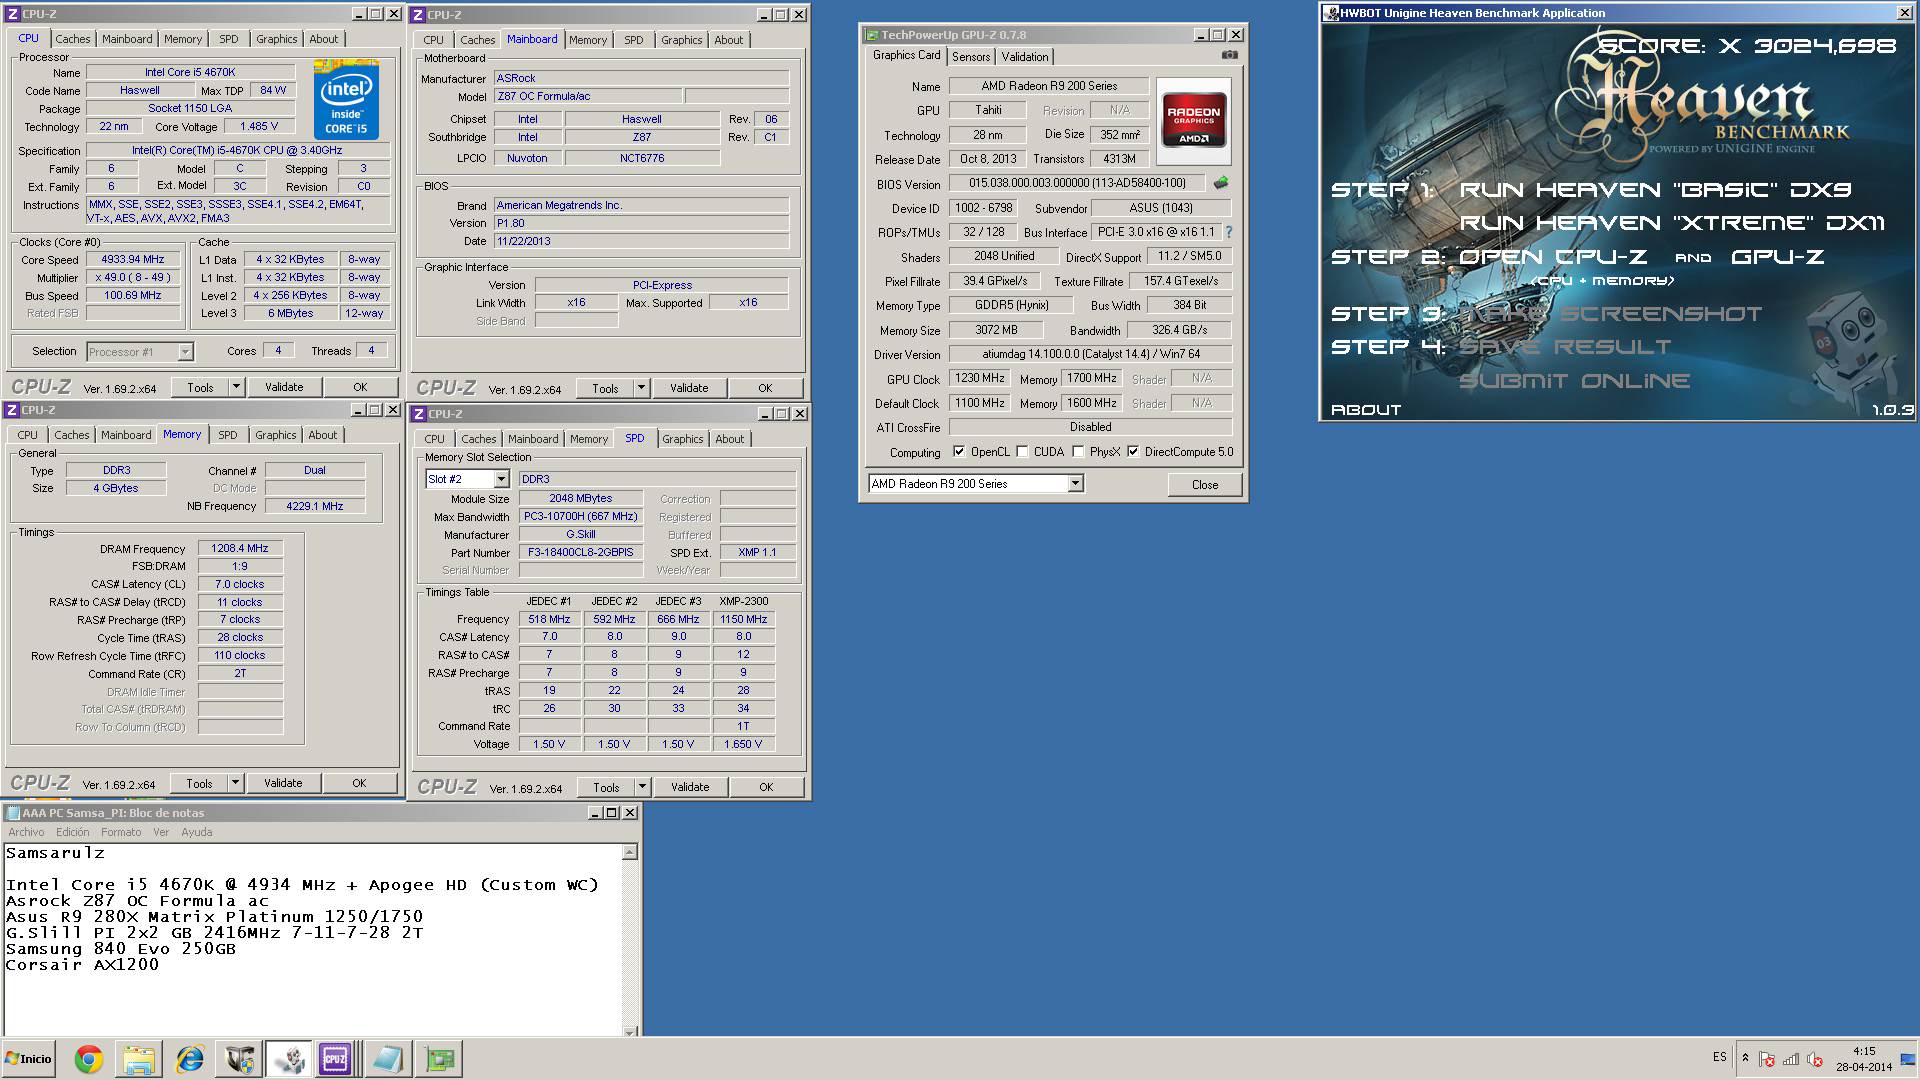Open the Action Center flag icon
This screenshot has width=1920, height=1080.
1767,1059
